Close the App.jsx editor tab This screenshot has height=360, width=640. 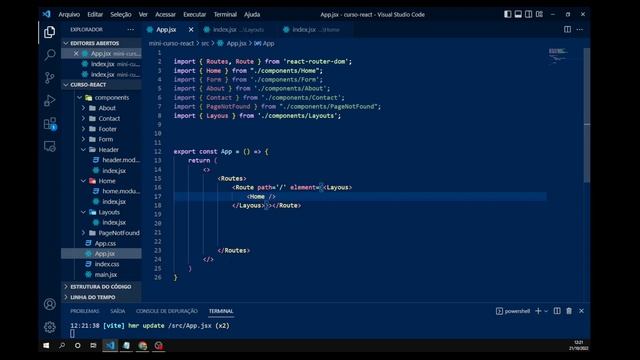191,29
